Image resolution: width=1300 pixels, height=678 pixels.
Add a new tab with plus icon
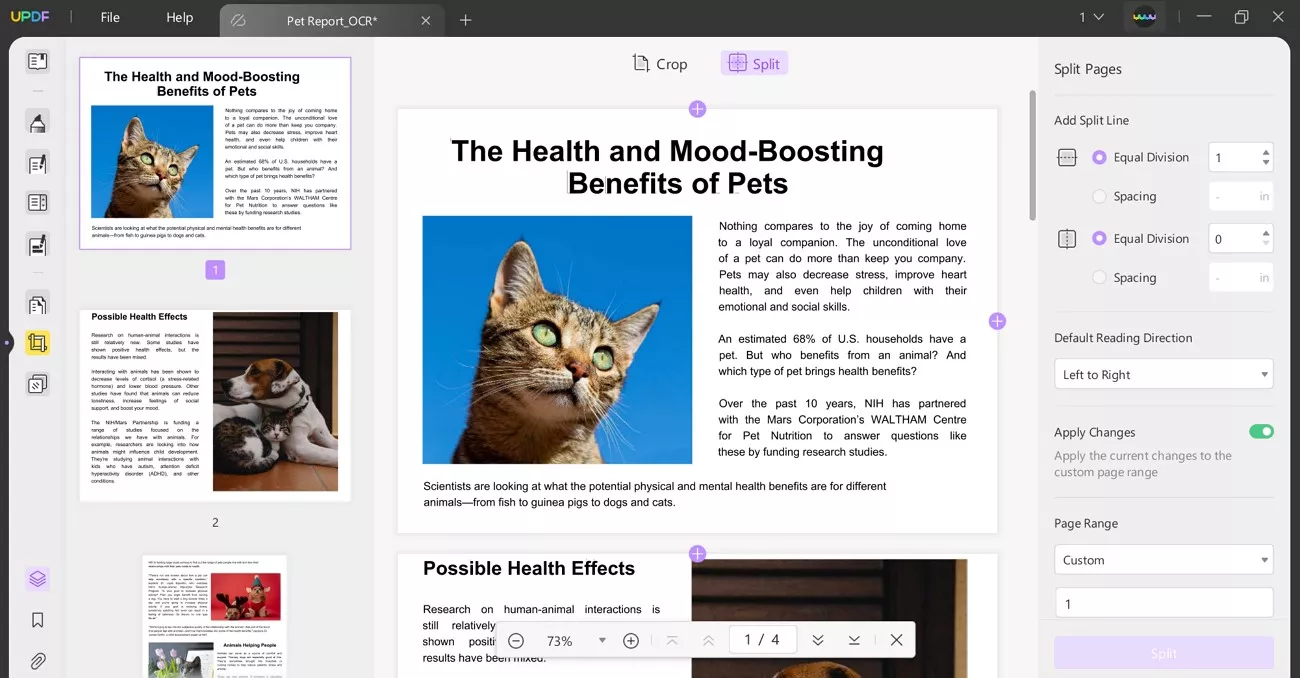pyautogui.click(x=465, y=20)
